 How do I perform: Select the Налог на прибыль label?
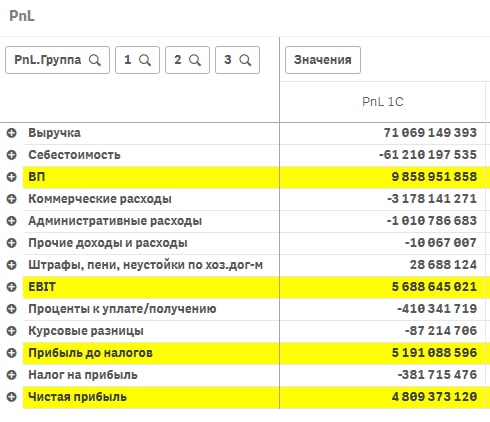tap(83, 375)
